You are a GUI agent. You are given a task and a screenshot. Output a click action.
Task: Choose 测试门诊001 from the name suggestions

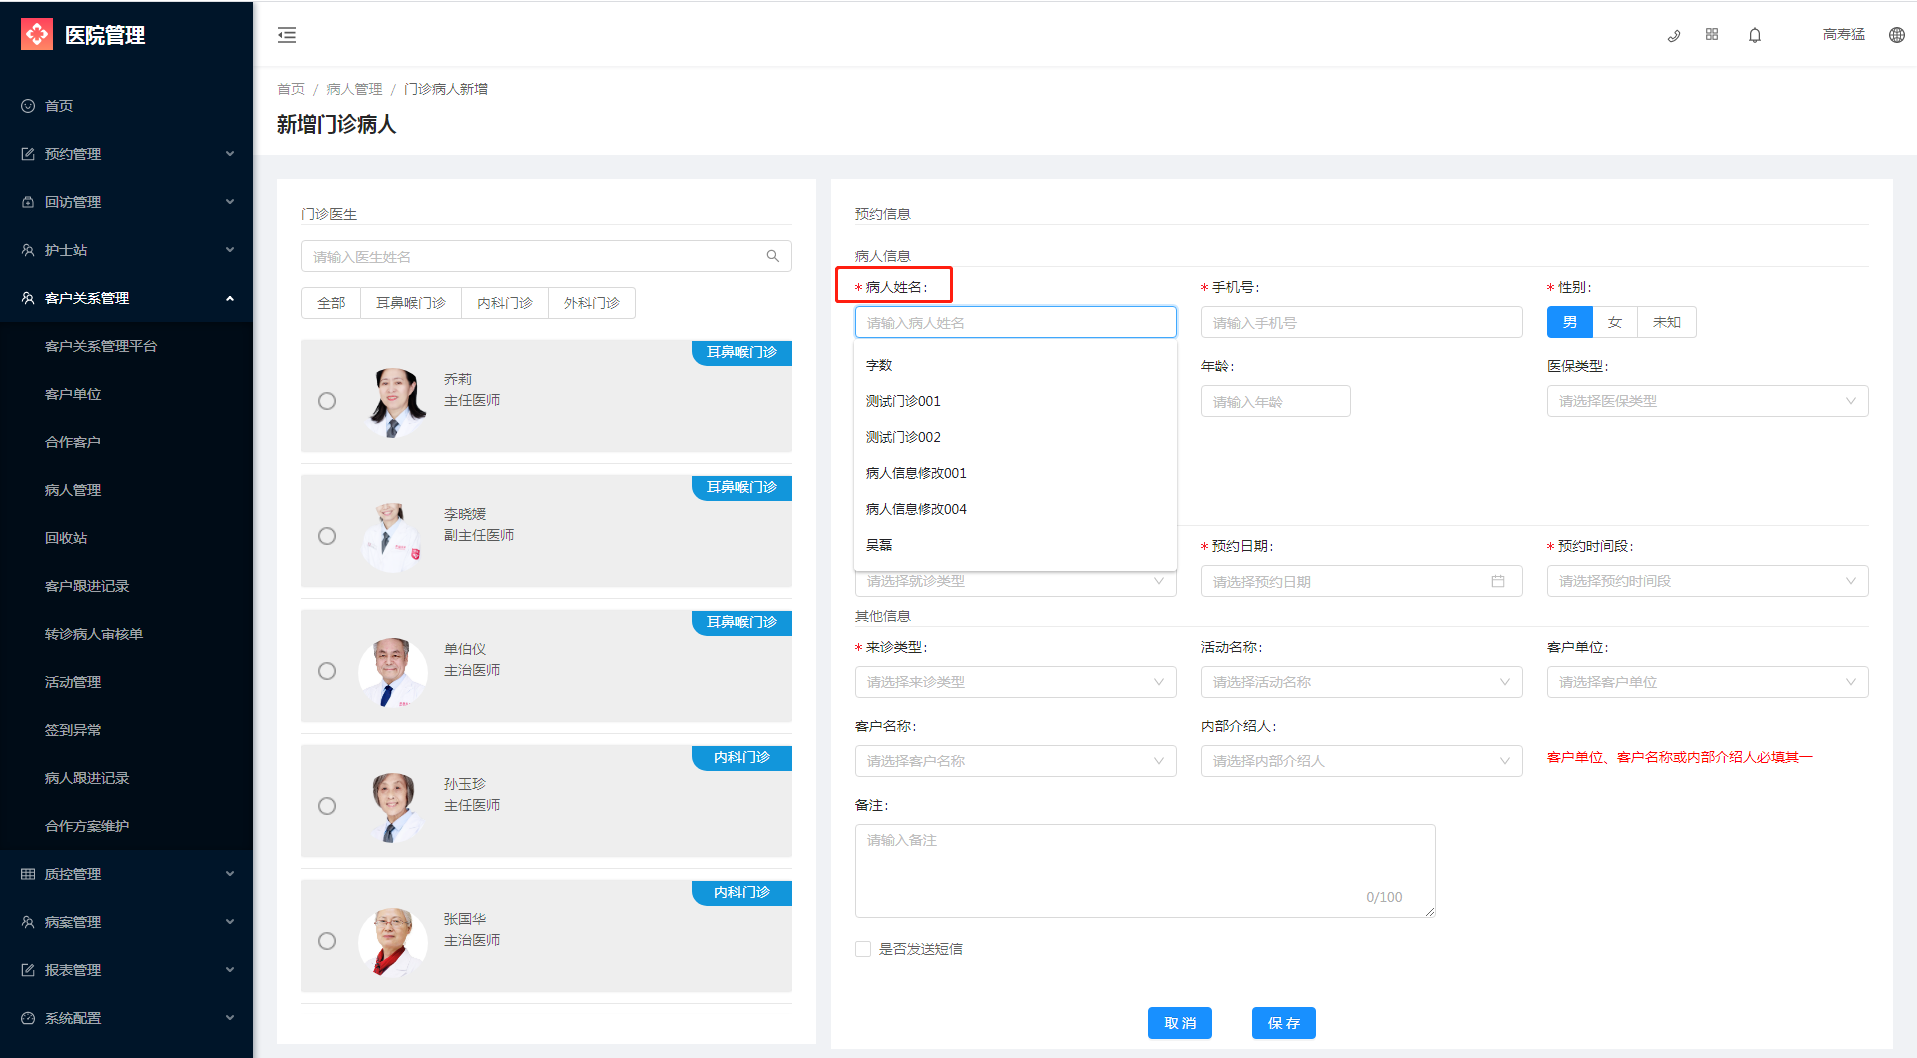click(x=1015, y=401)
